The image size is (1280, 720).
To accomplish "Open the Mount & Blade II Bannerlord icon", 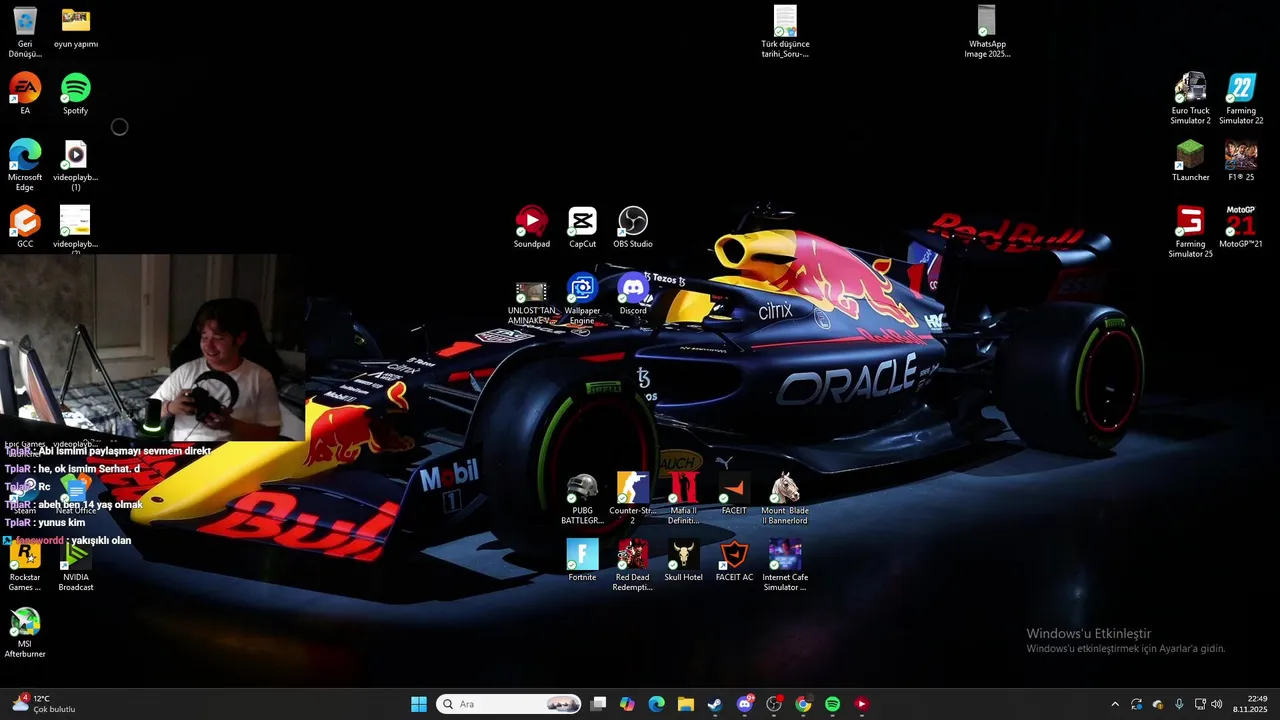I will pos(785,499).
